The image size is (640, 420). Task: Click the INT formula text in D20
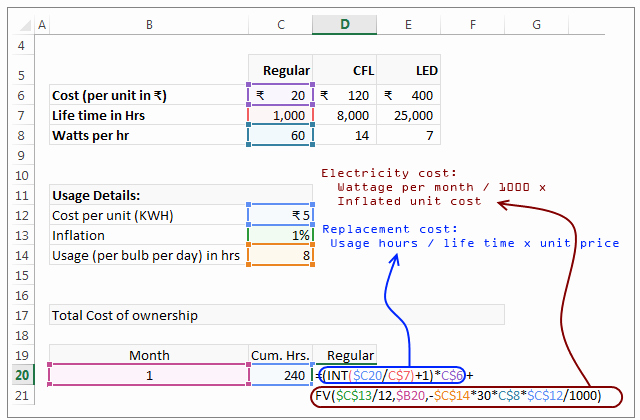[x=394, y=375]
